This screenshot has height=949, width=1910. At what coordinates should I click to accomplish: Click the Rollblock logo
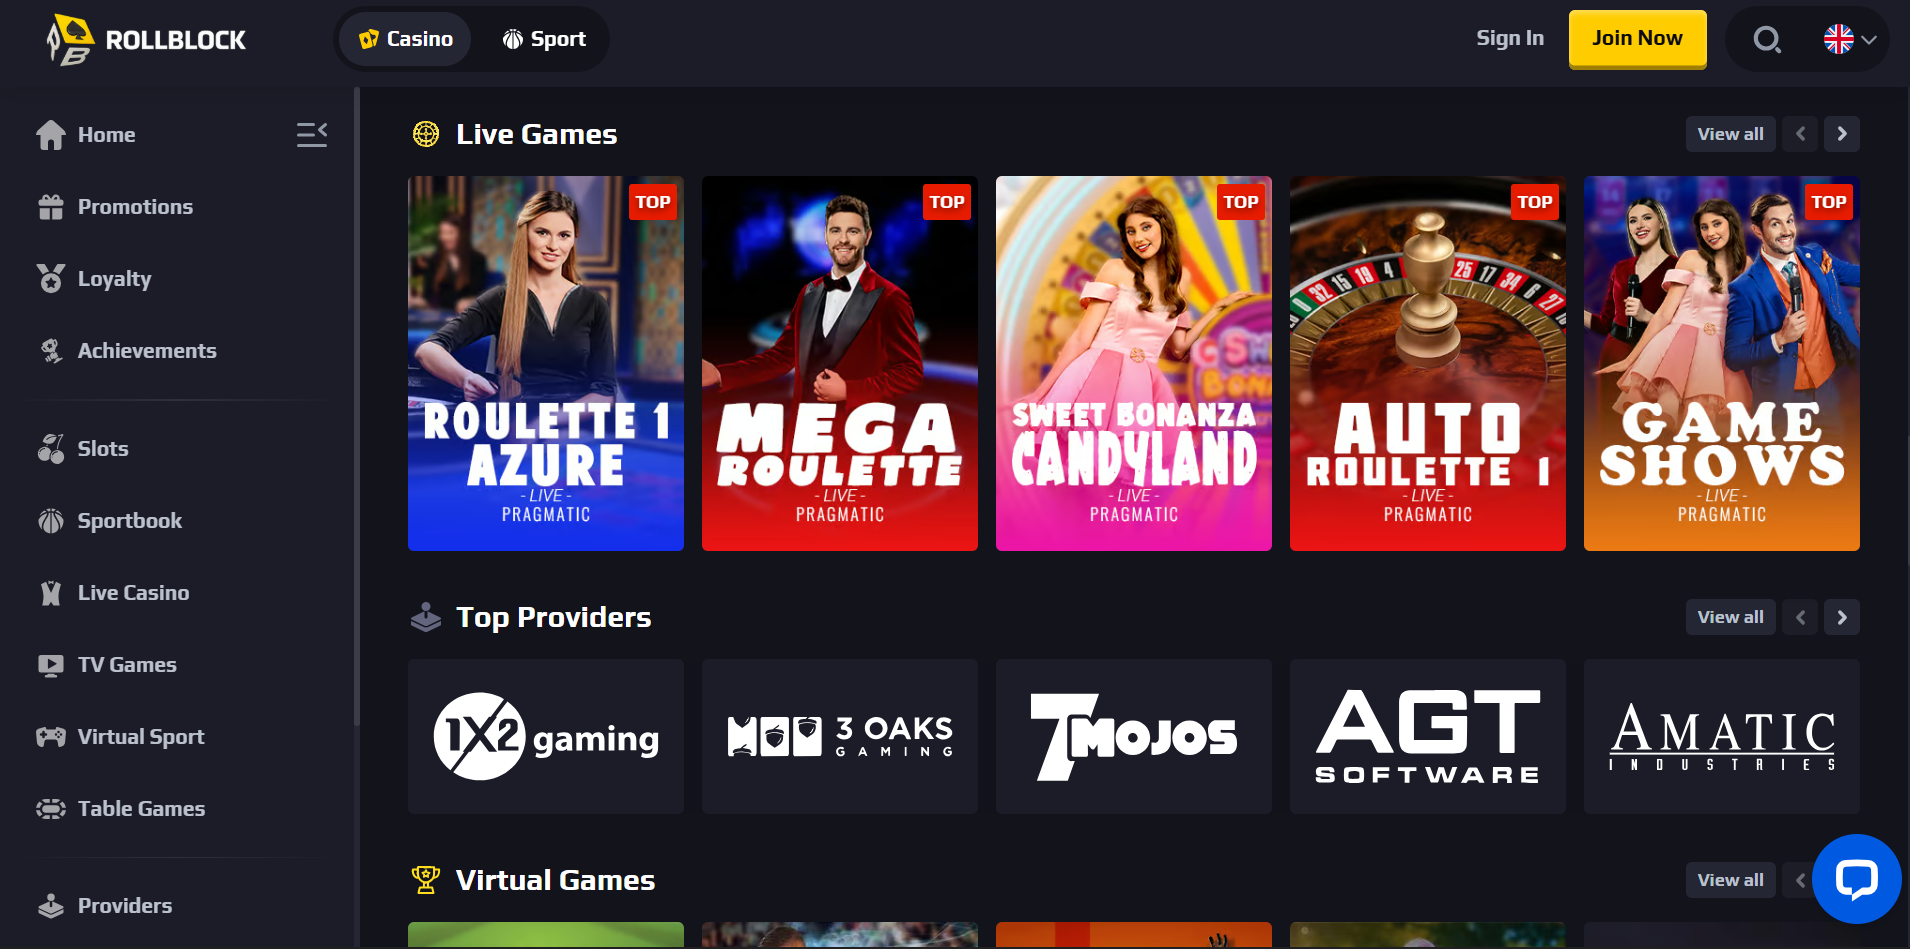tap(146, 40)
